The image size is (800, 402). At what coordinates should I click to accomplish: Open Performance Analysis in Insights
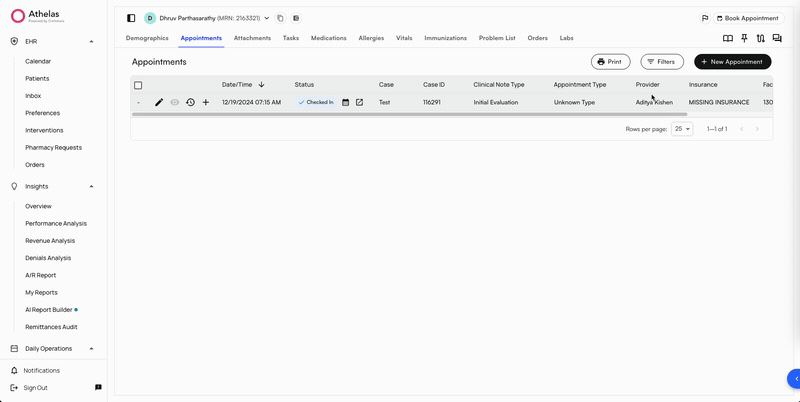tap(56, 223)
